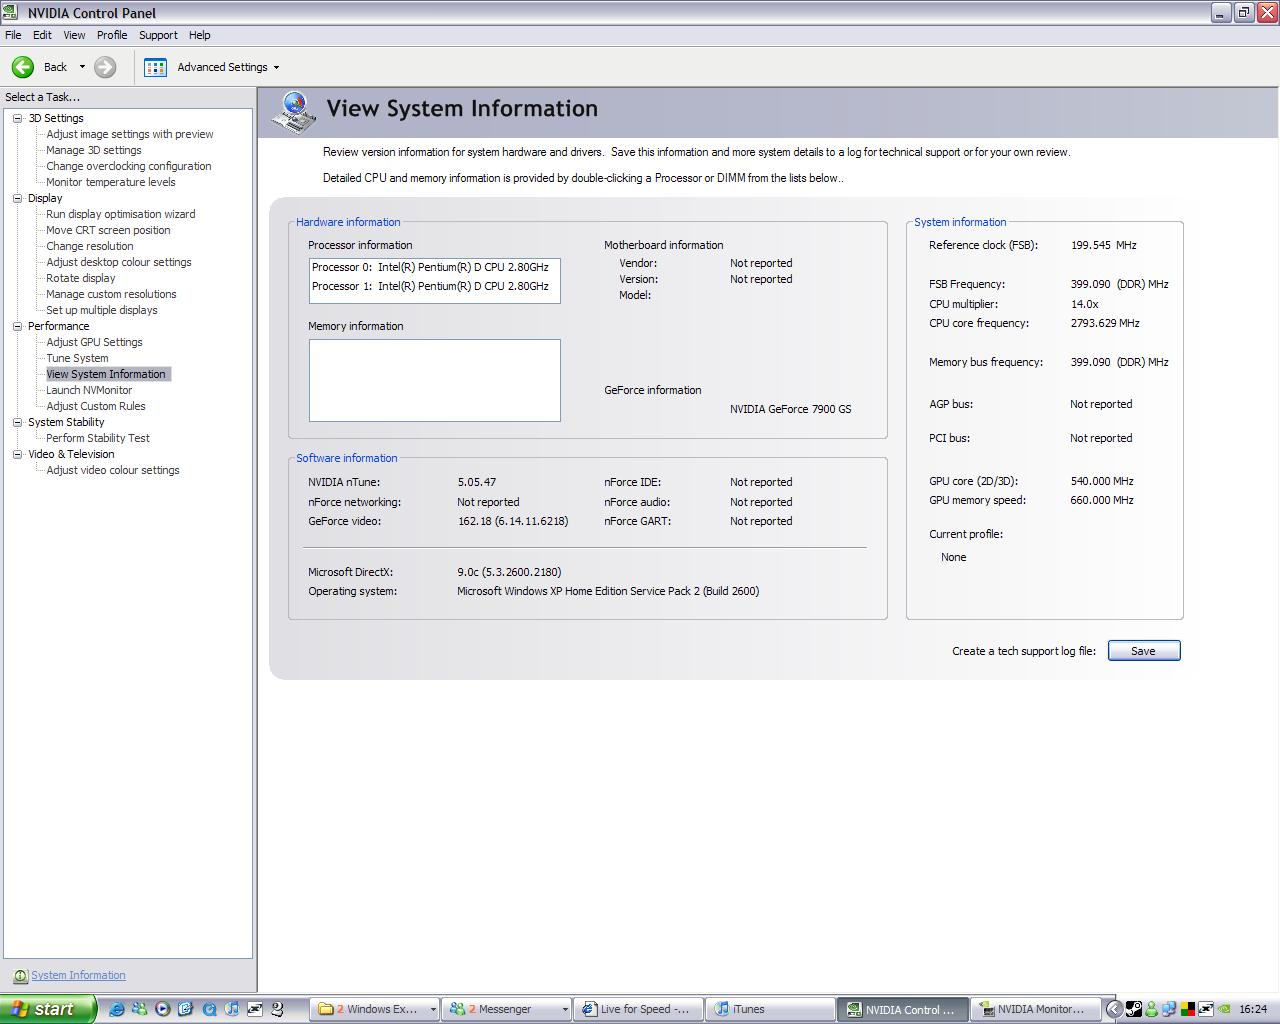Click the Memory information list box
1280x1024 pixels.
point(435,380)
